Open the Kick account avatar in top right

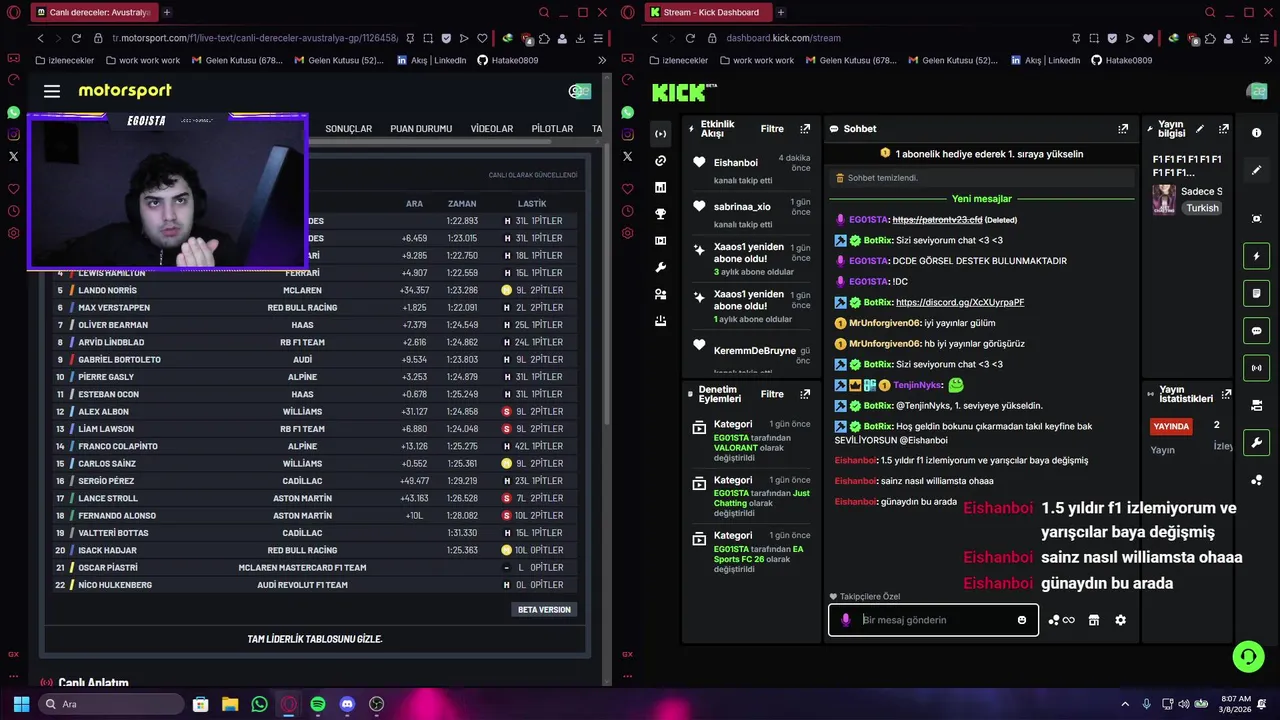(x=1256, y=92)
